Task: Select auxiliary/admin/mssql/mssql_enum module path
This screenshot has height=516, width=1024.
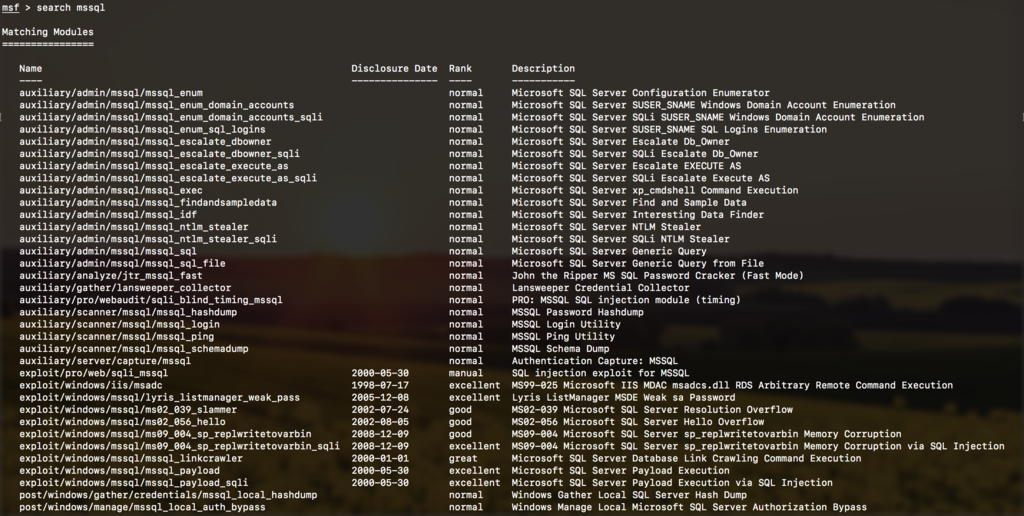Action: click(111, 93)
